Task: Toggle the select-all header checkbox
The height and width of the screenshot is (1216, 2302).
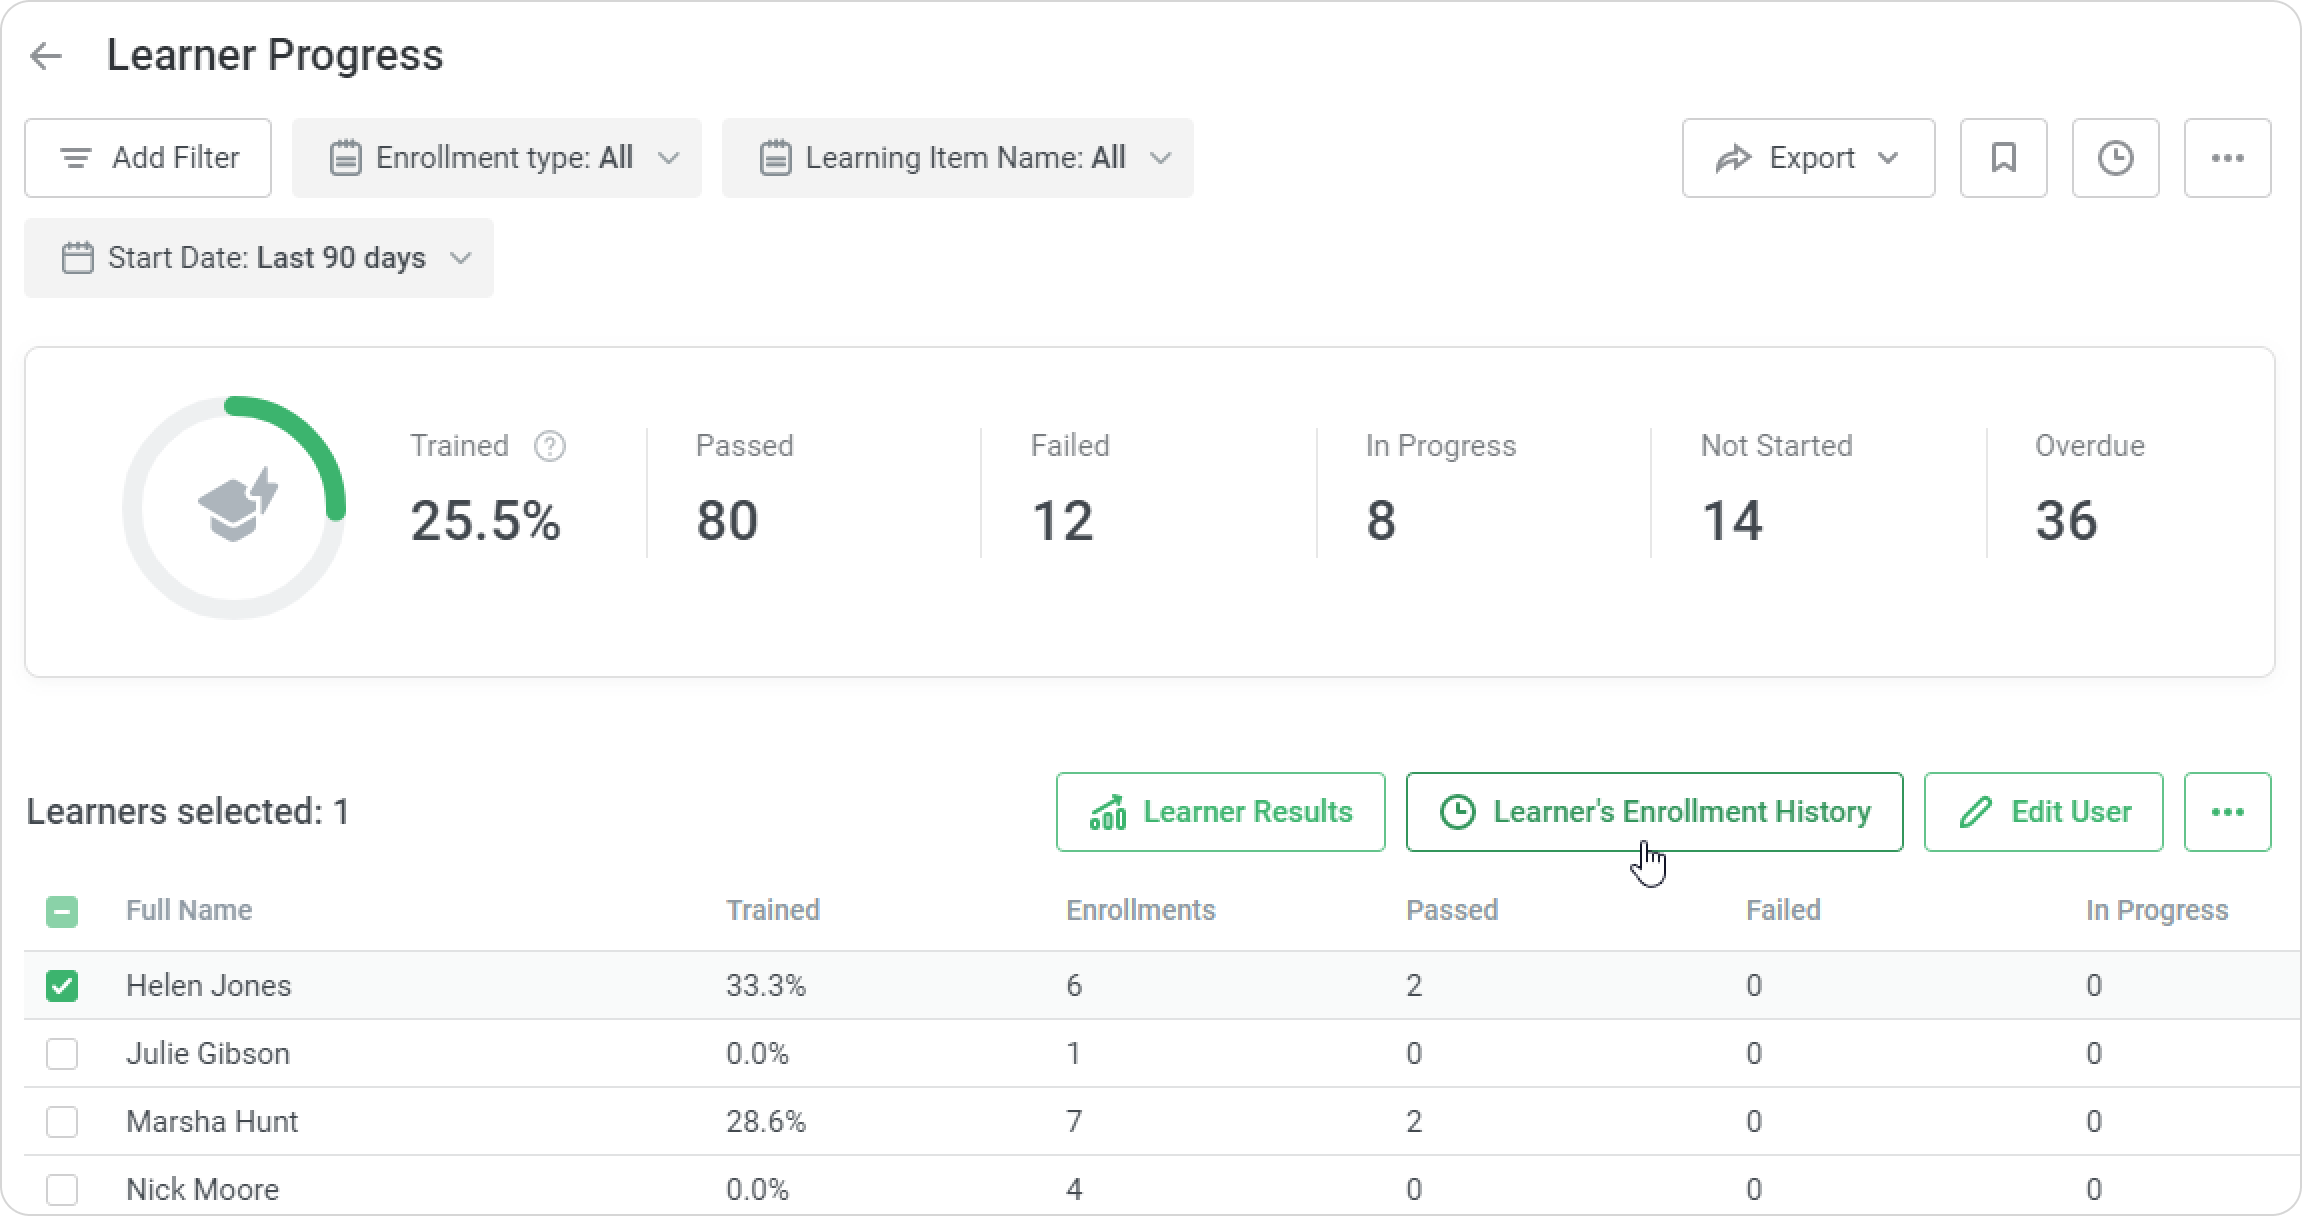Action: pyautogui.click(x=62, y=911)
